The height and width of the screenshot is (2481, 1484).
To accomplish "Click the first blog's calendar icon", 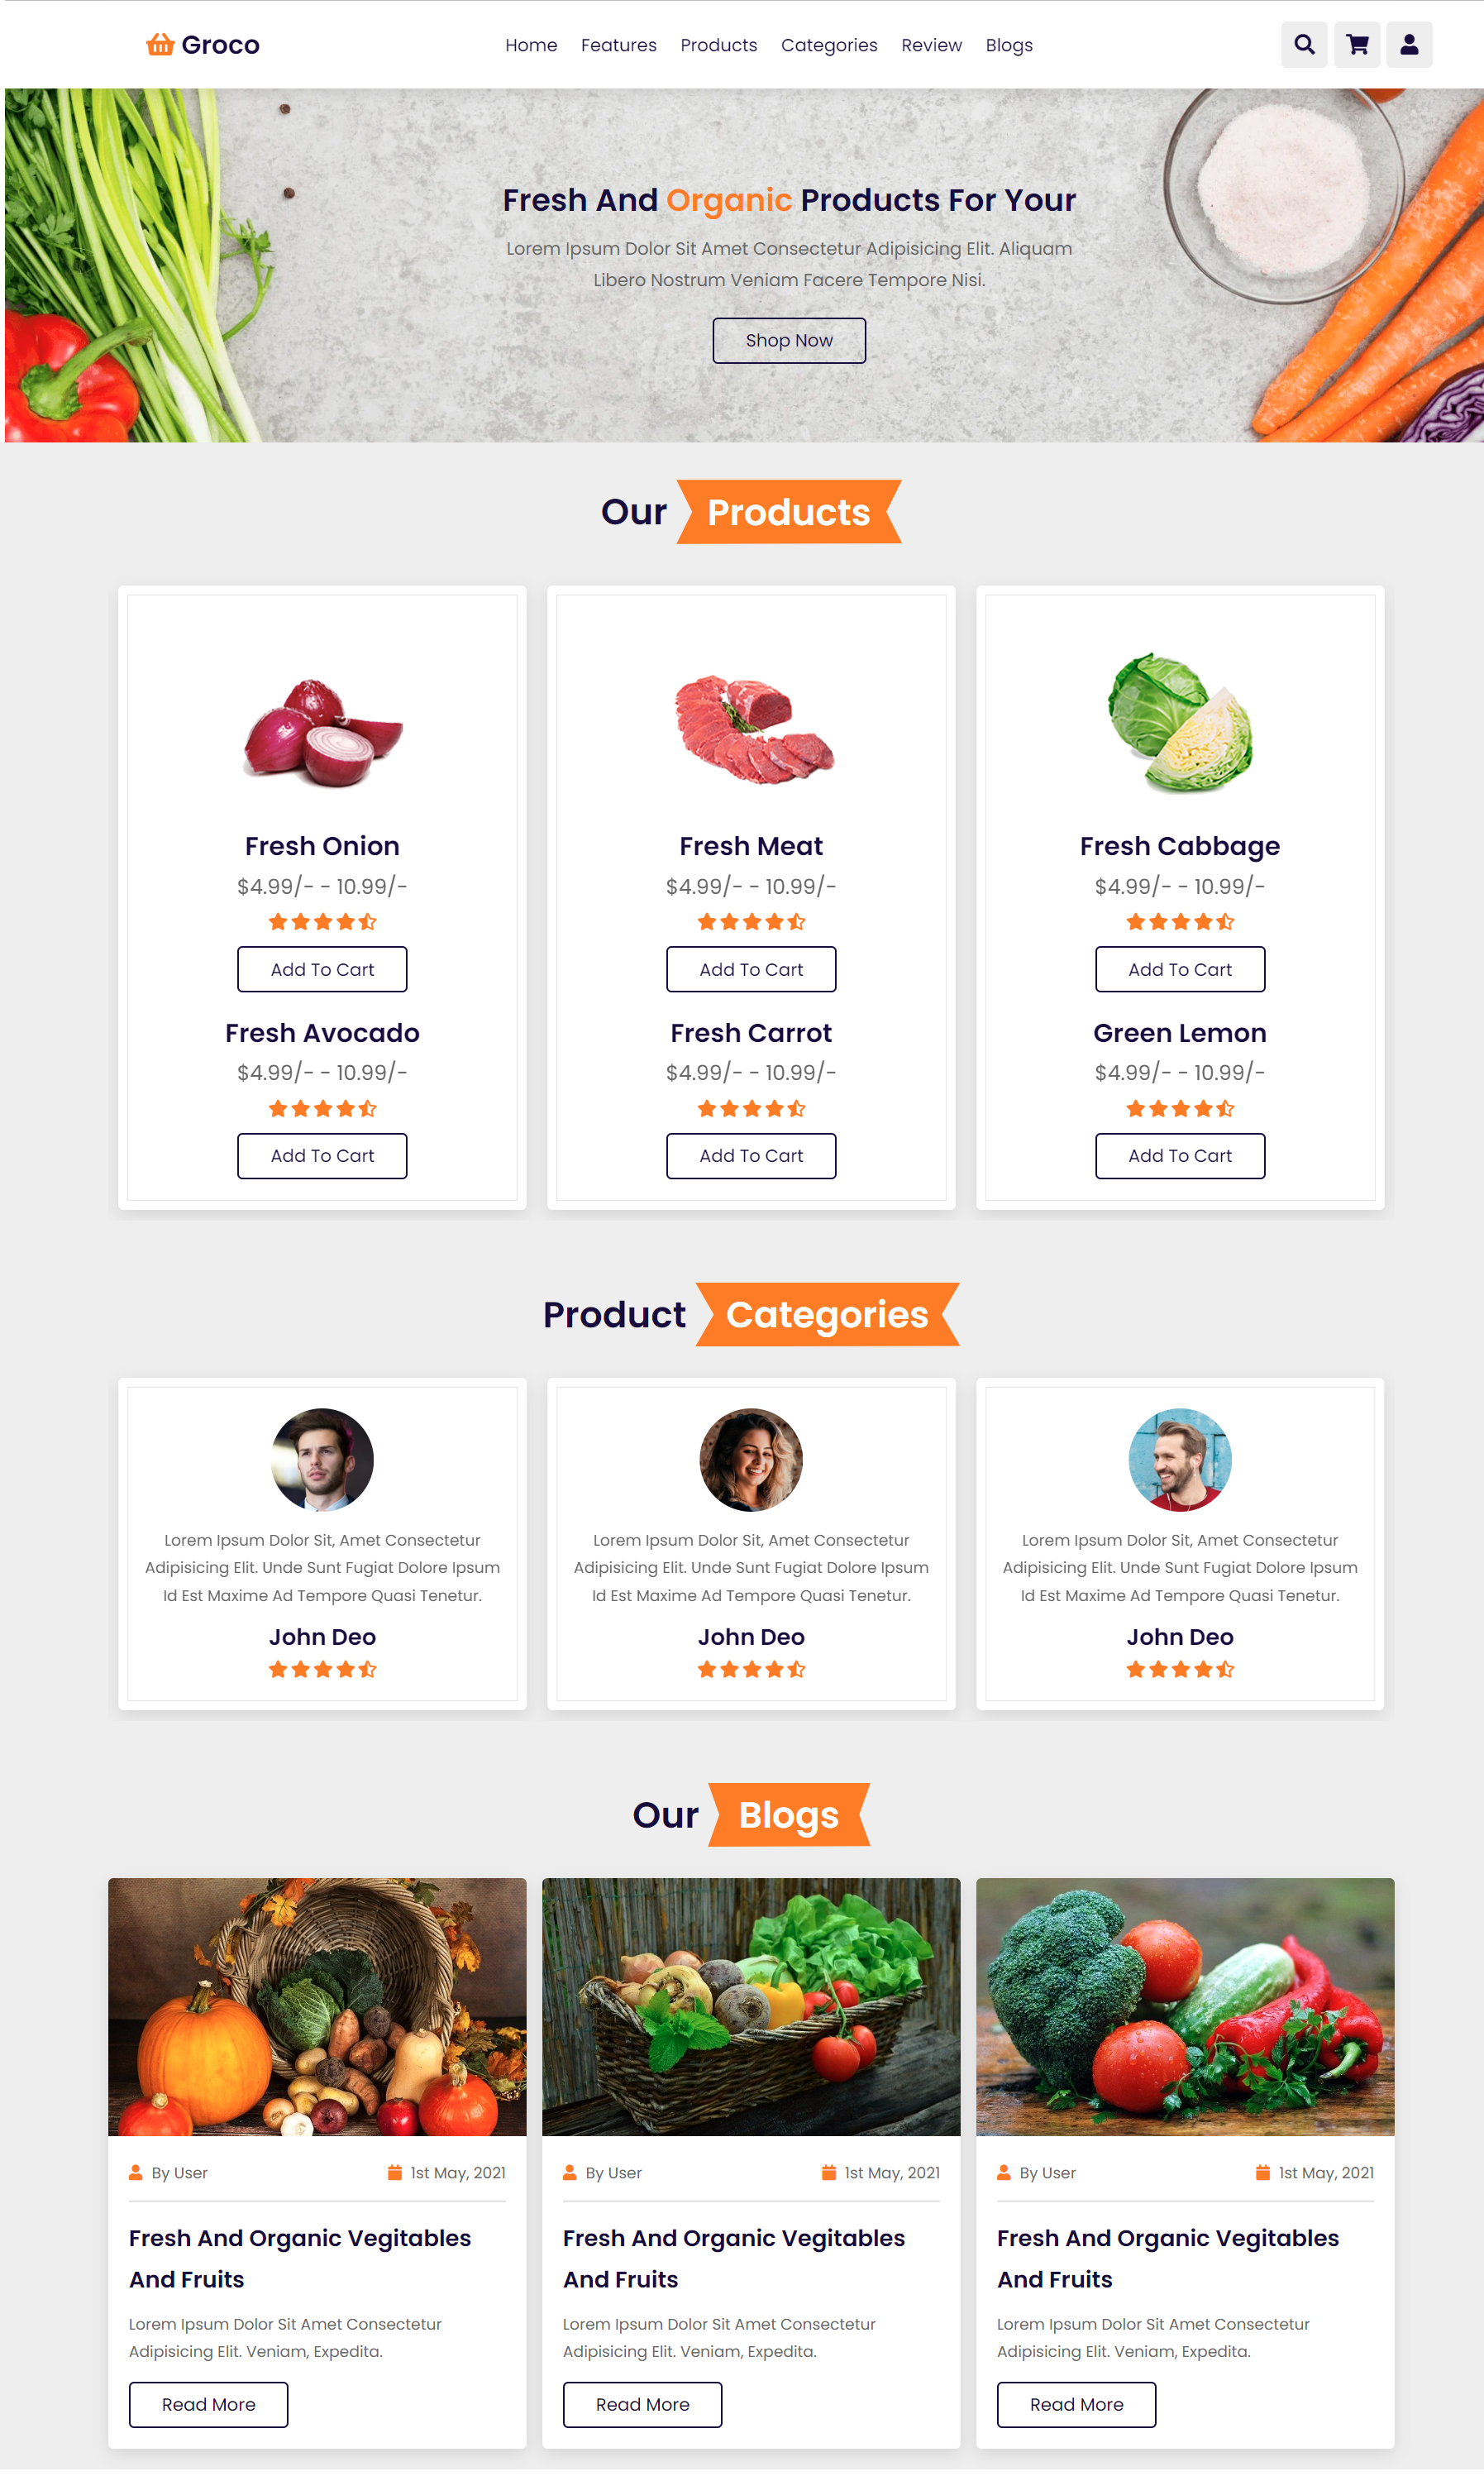I will pyautogui.click(x=394, y=2173).
